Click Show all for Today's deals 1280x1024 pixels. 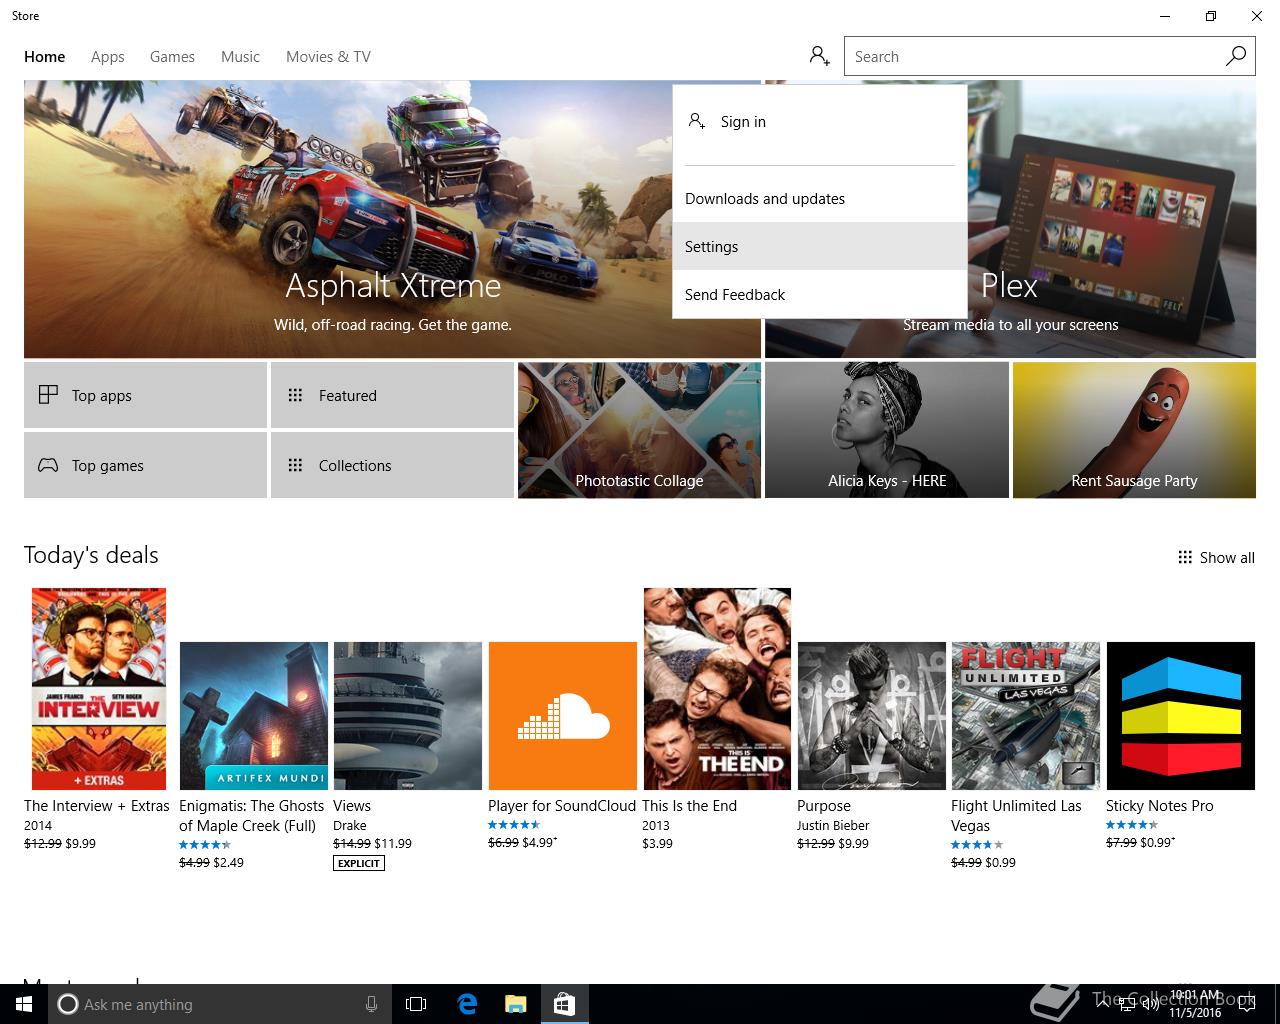pos(1216,557)
